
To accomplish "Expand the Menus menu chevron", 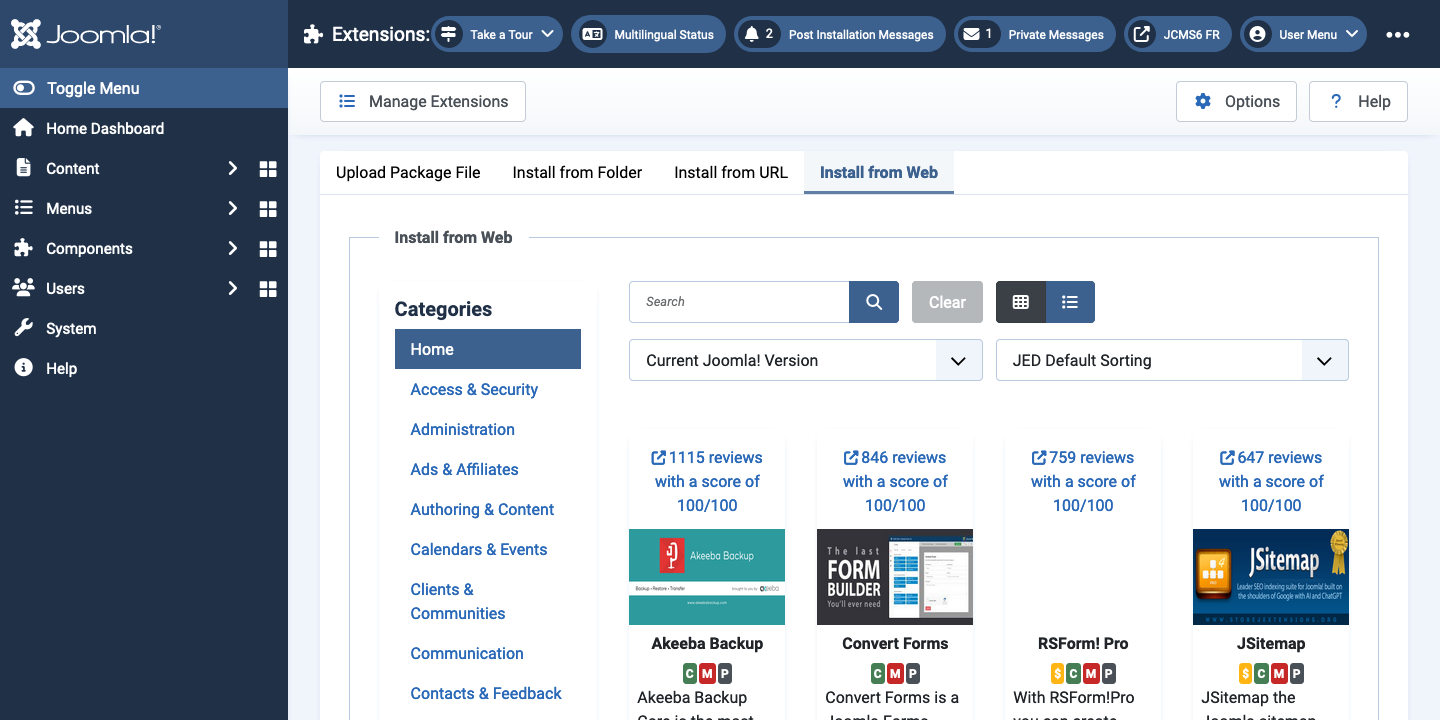I will [232, 209].
